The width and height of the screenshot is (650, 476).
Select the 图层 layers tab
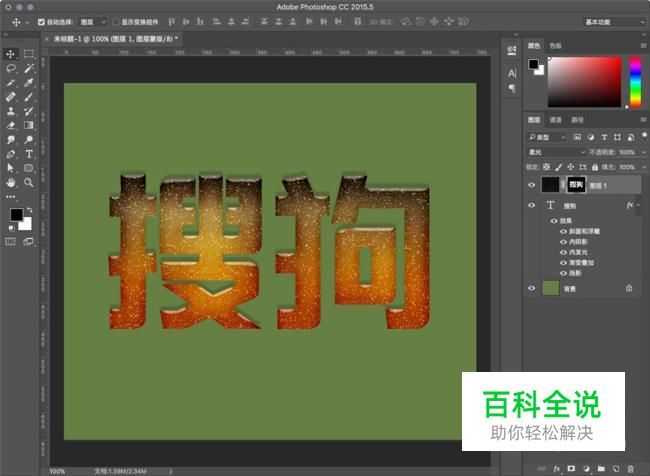(x=534, y=120)
